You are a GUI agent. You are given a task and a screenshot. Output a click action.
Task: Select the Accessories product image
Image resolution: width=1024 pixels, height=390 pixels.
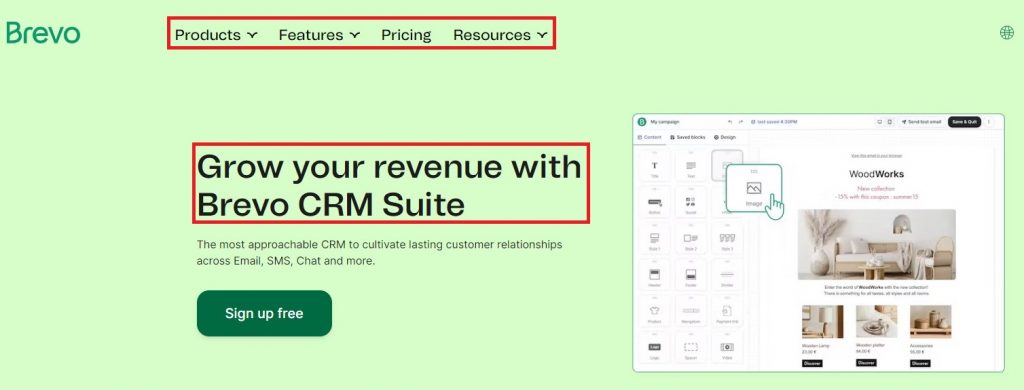[931, 321]
